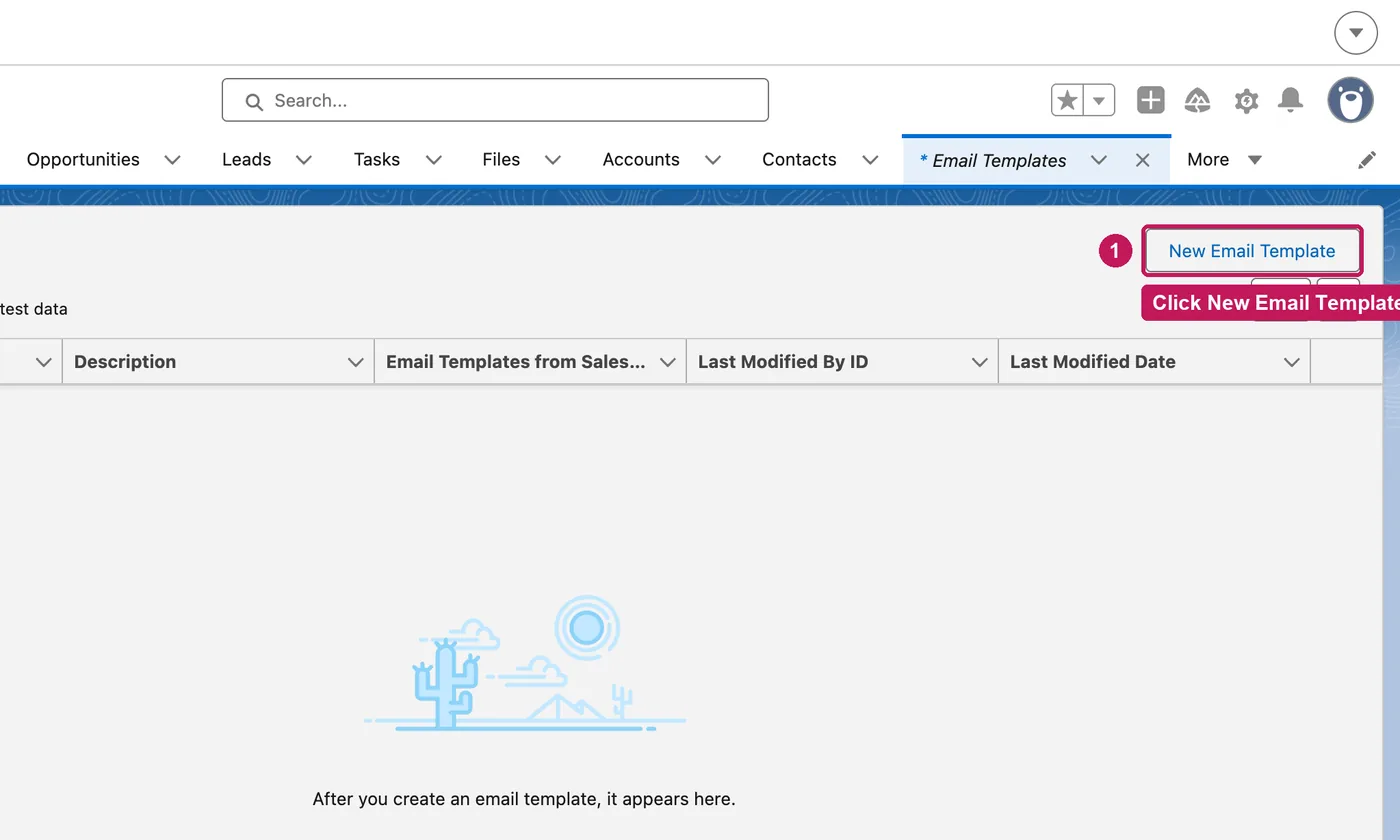Click inside the Search field
This screenshot has width=1400, height=840.
click(x=495, y=100)
